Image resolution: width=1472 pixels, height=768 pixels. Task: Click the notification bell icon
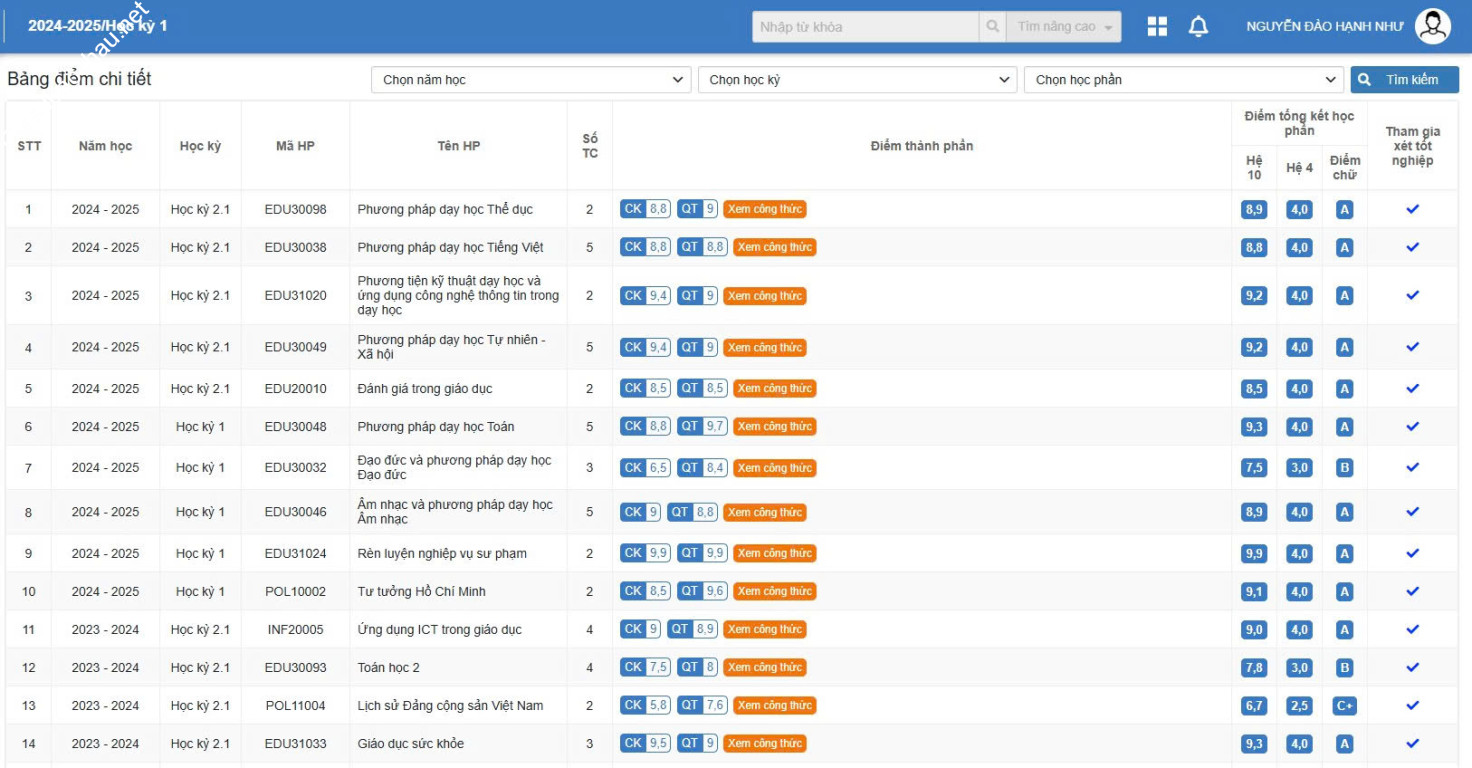(x=1198, y=27)
